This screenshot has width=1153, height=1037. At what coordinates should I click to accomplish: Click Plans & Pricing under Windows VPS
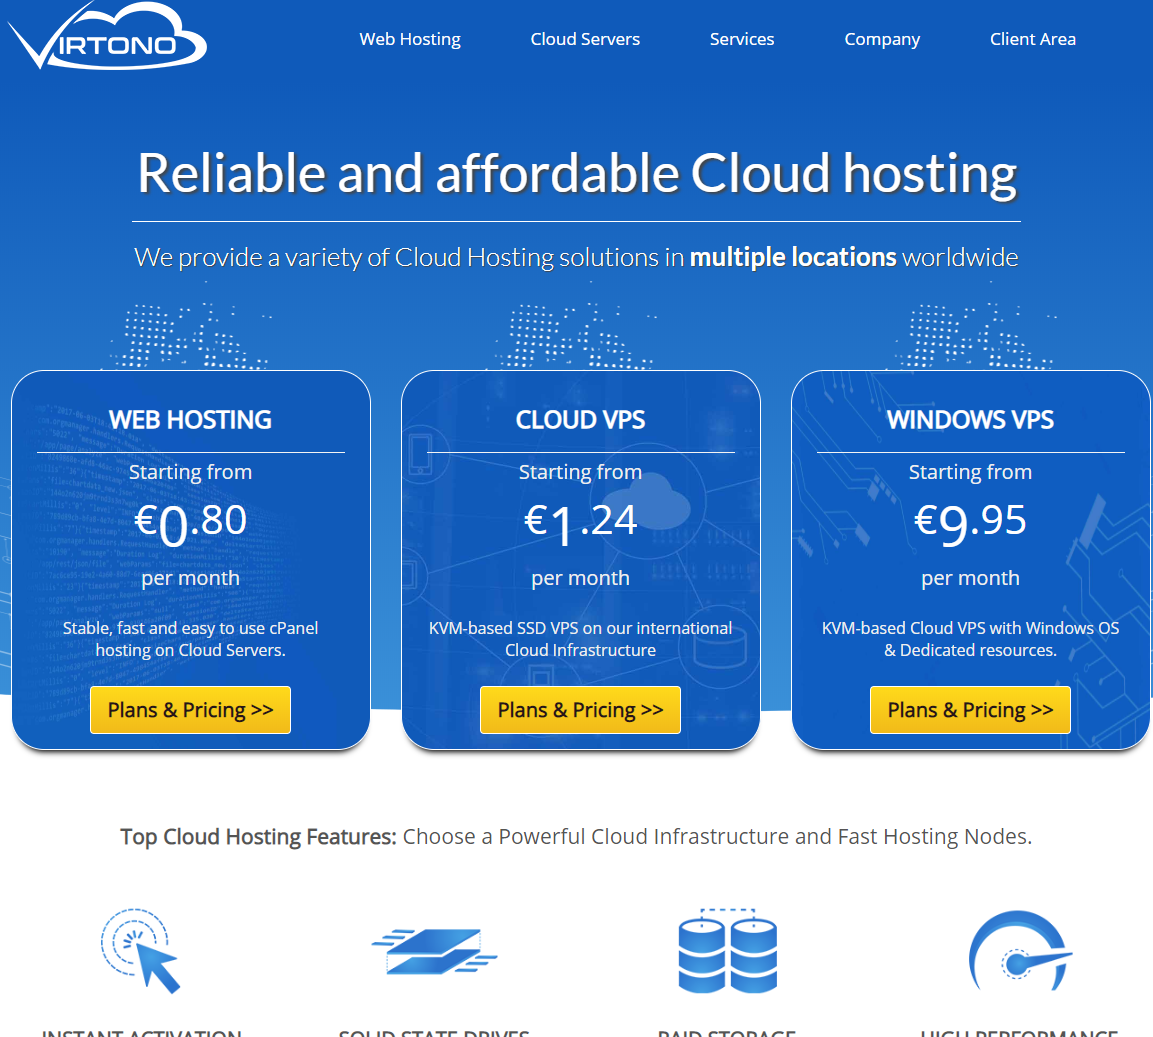coord(970,709)
